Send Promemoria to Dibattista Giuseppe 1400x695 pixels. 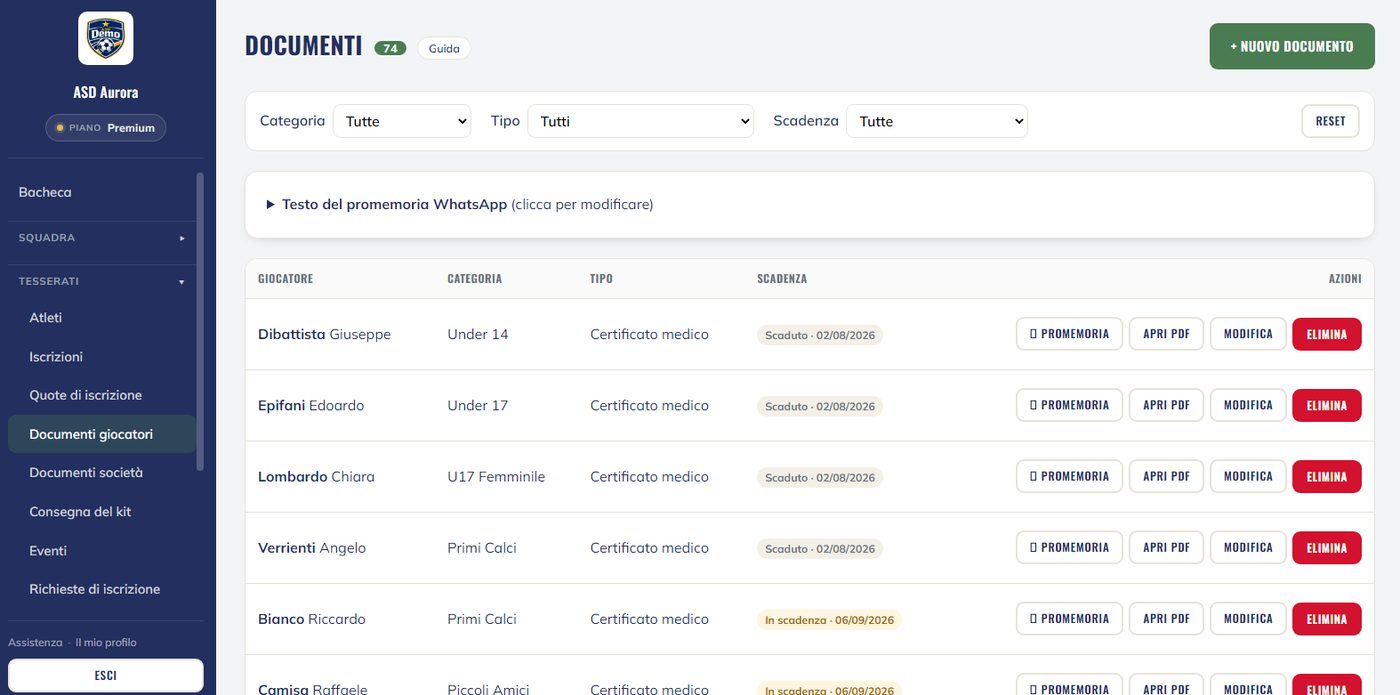(1069, 334)
